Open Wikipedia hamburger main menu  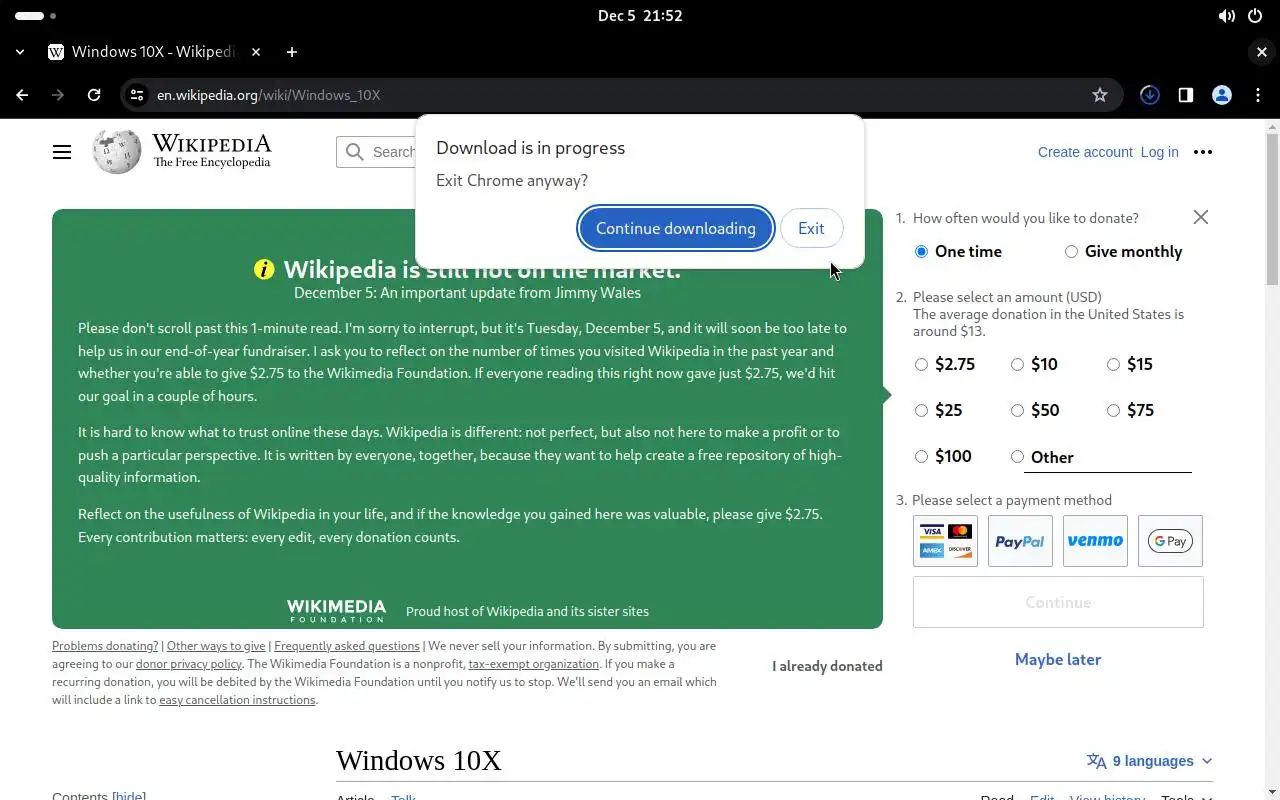62,152
